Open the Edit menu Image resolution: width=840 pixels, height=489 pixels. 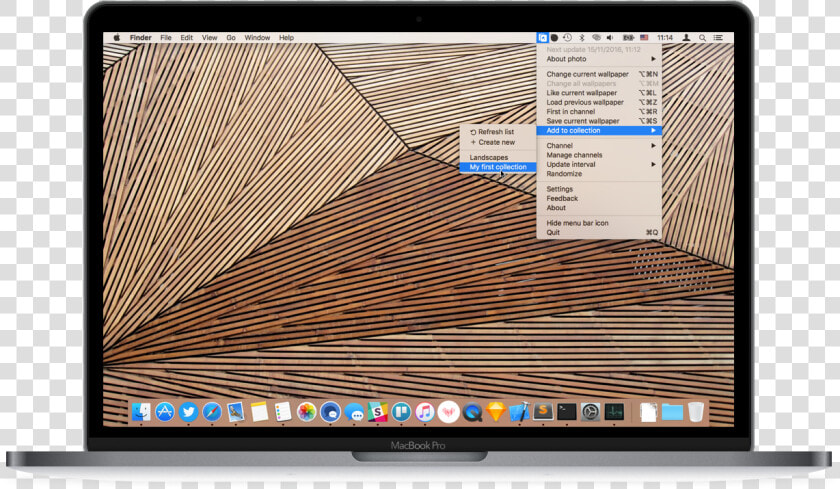pyautogui.click(x=186, y=37)
